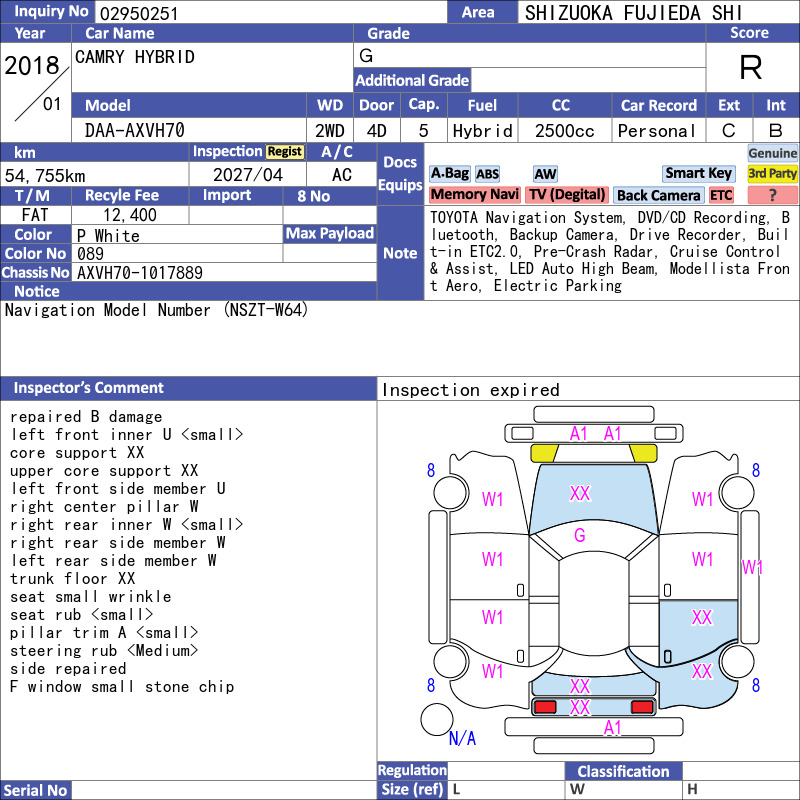Click the right red tail light

point(642,707)
